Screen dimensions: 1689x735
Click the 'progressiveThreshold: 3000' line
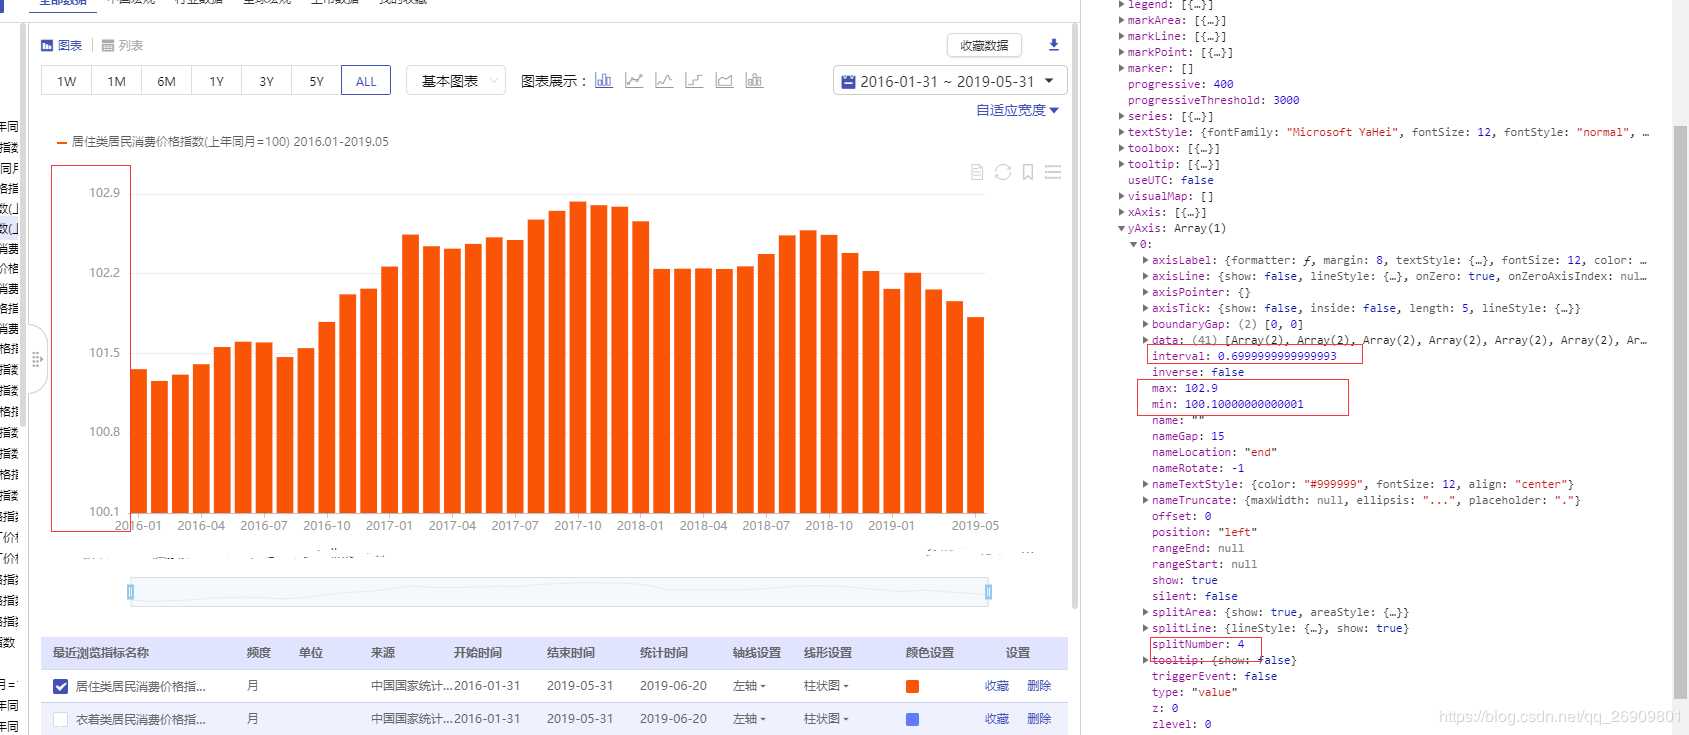click(1213, 100)
